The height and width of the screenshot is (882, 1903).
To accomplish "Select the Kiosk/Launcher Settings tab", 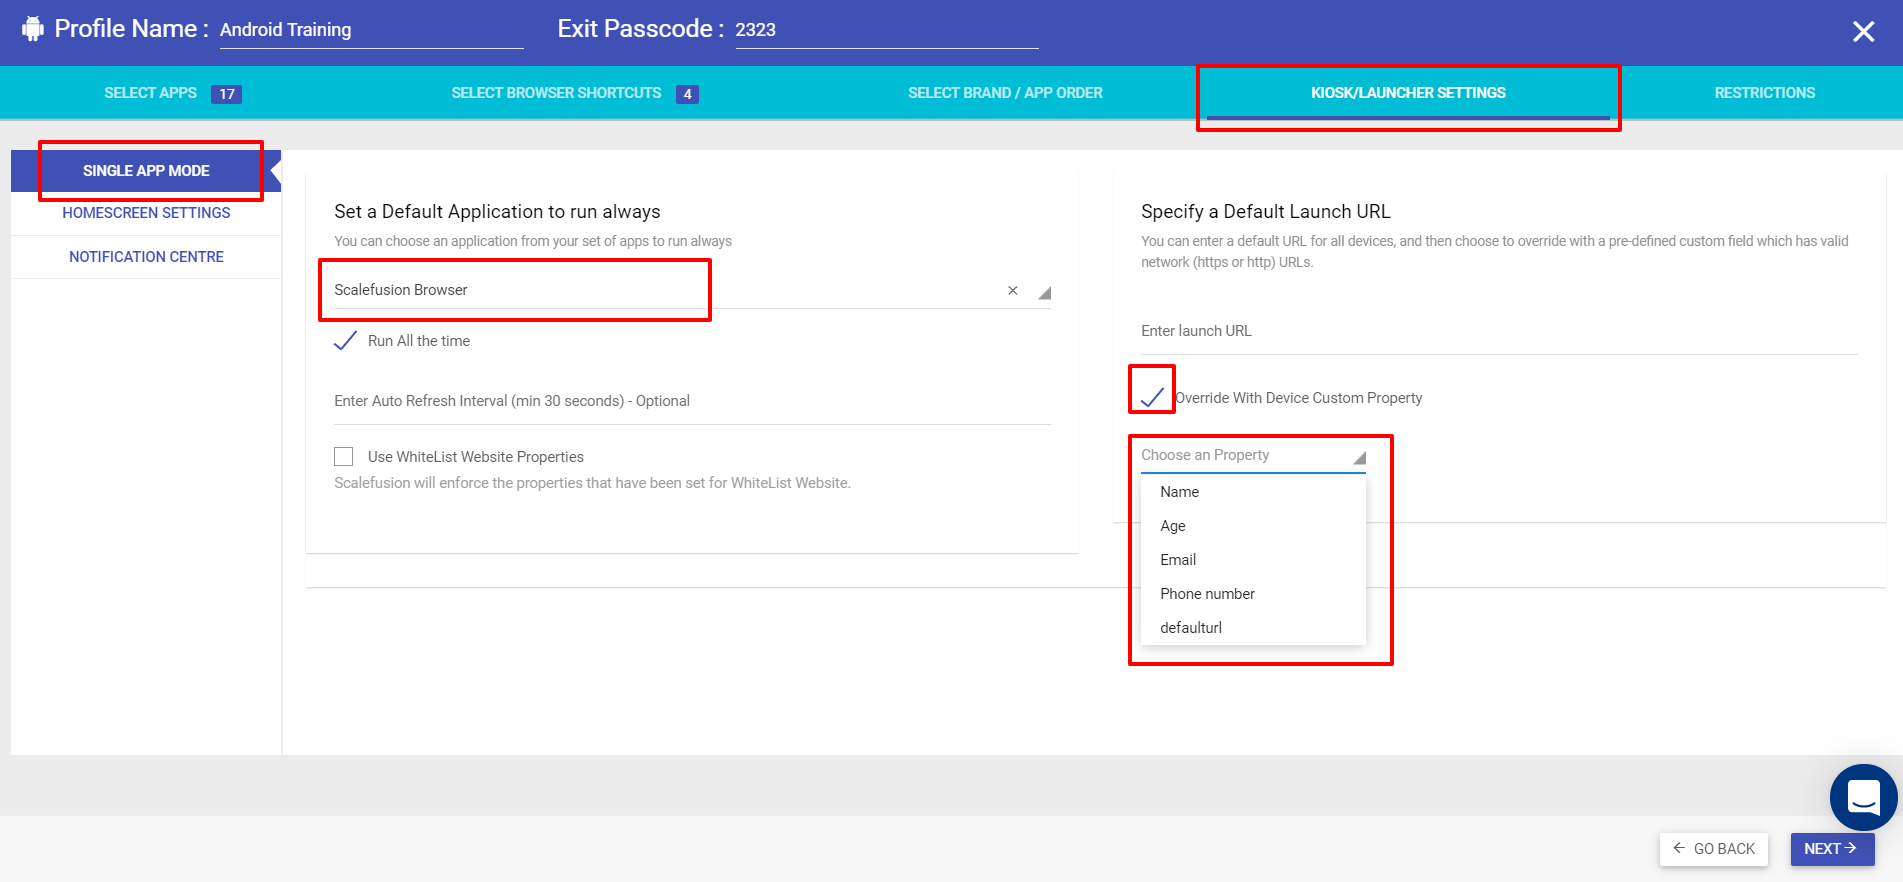I will (x=1408, y=93).
